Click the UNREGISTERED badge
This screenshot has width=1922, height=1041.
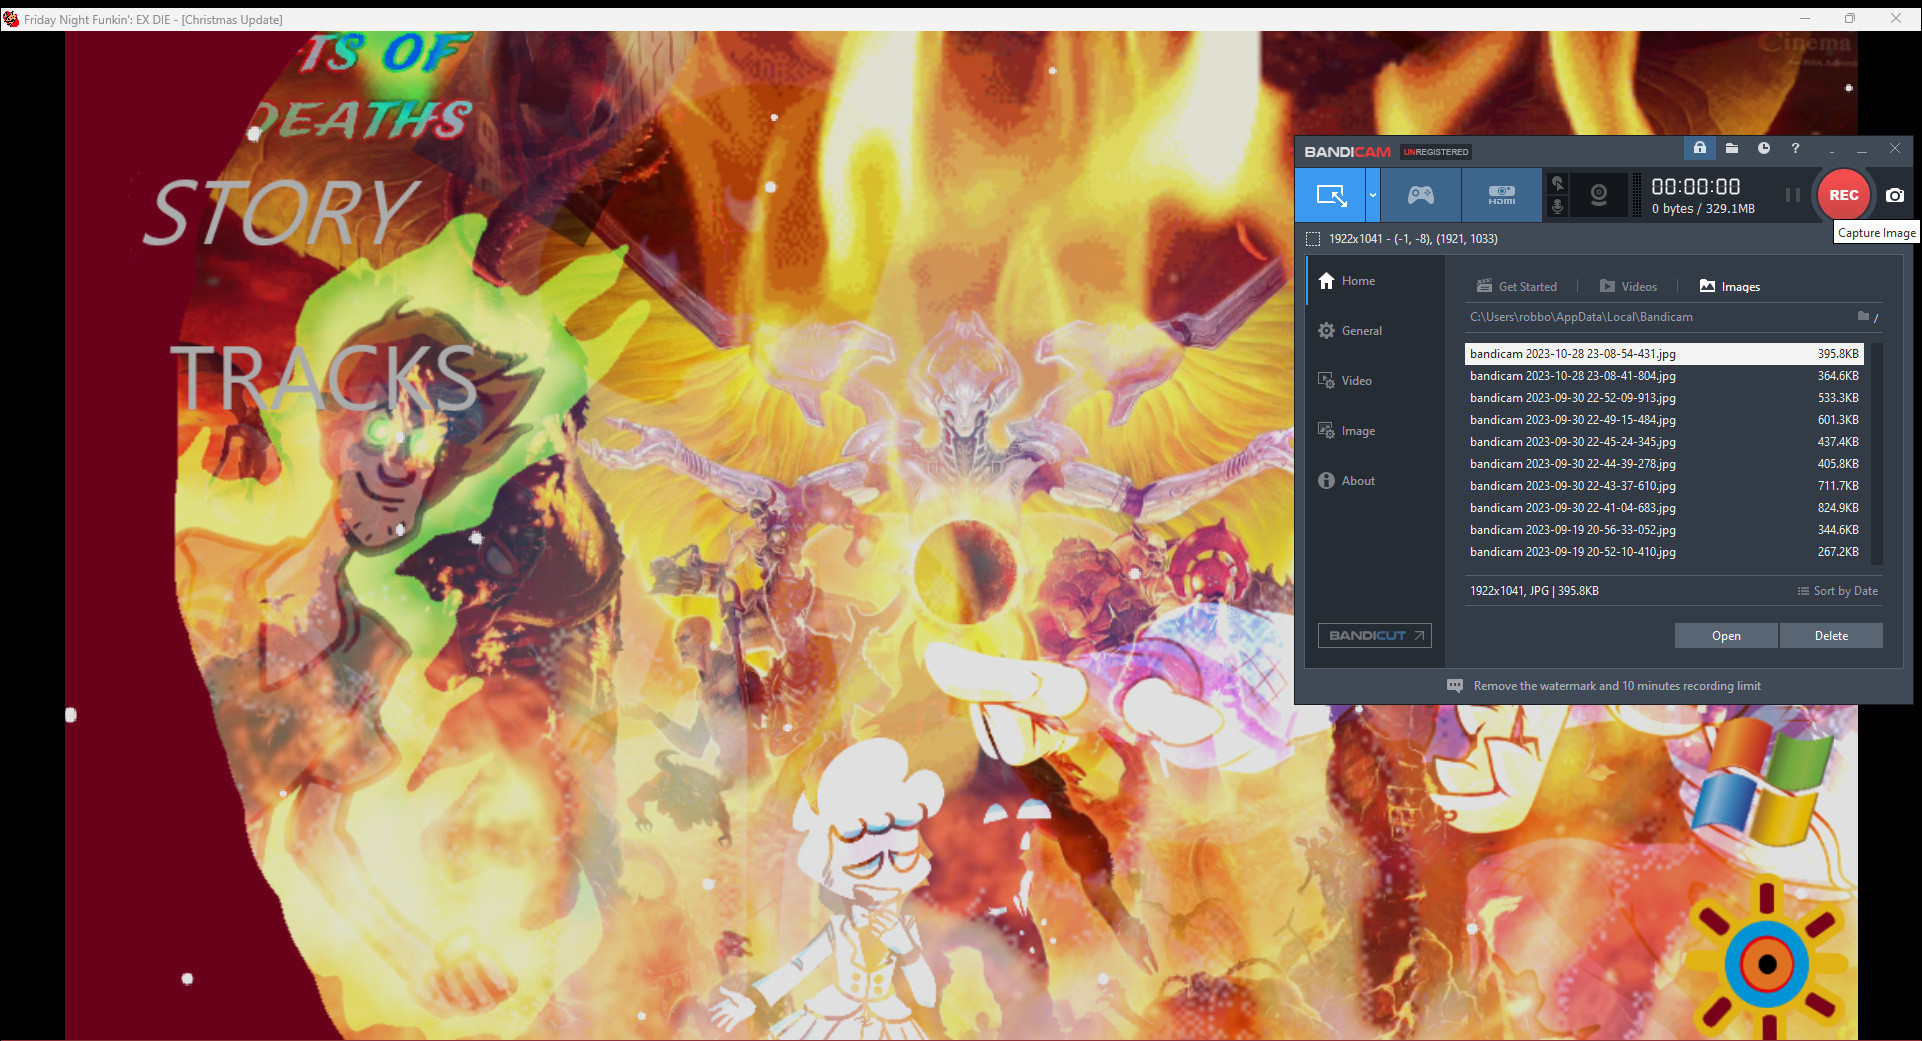click(x=1436, y=152)
